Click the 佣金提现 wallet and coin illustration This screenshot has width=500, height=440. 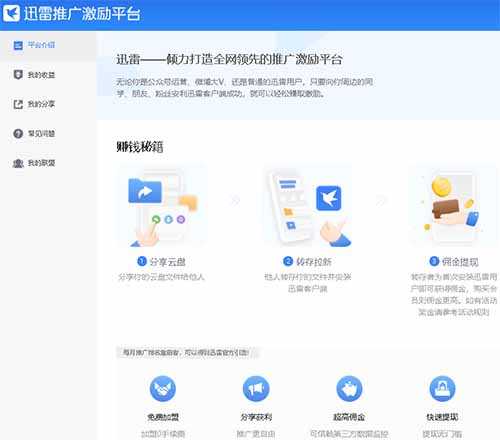(454, 206)
